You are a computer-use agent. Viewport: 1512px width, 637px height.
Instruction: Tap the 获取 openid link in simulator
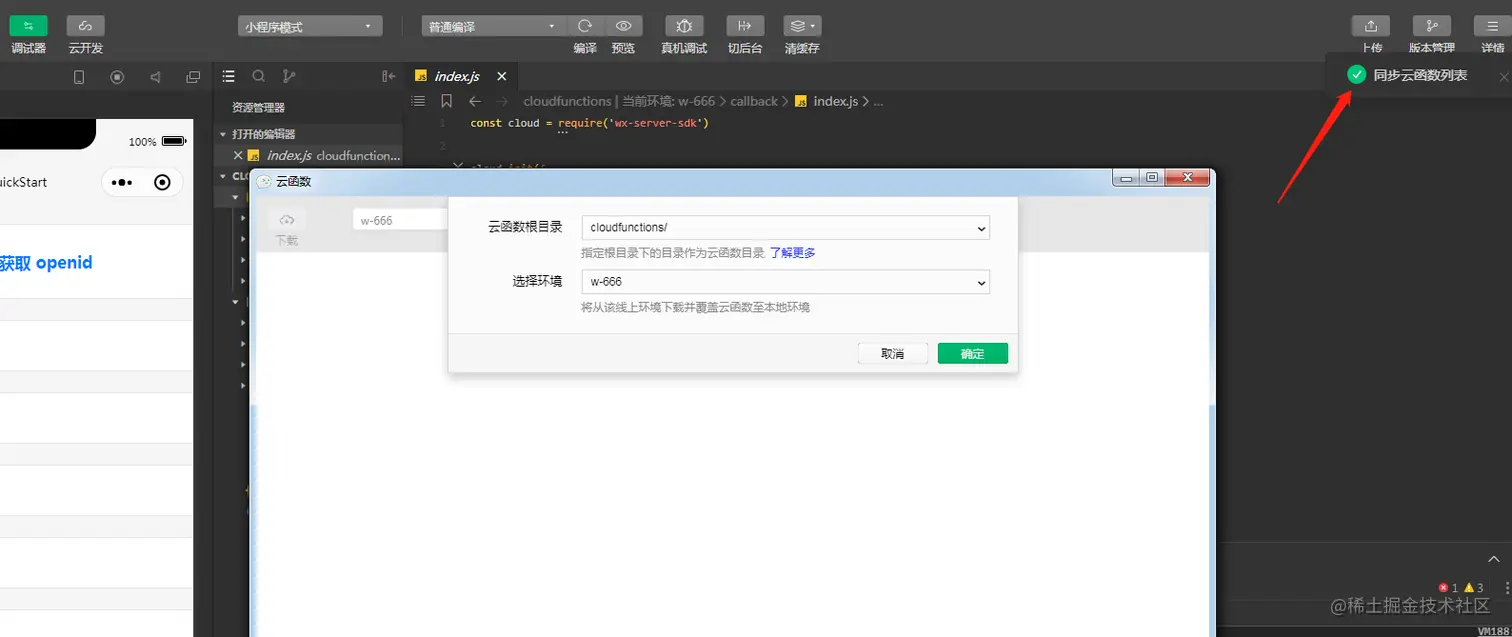(46, 263)
